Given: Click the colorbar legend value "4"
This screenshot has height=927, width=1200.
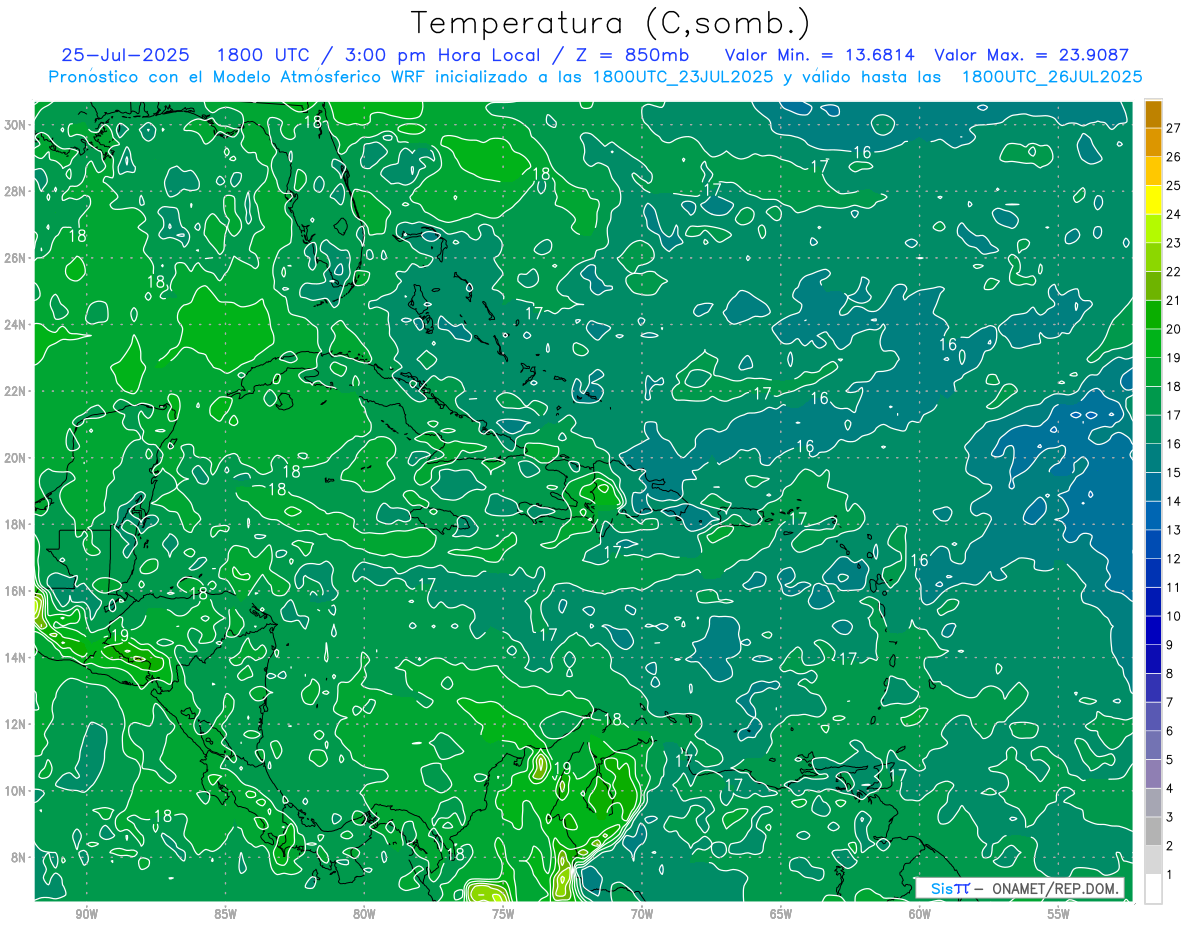Looking at the screenshot, I should tap(1169, 788).
